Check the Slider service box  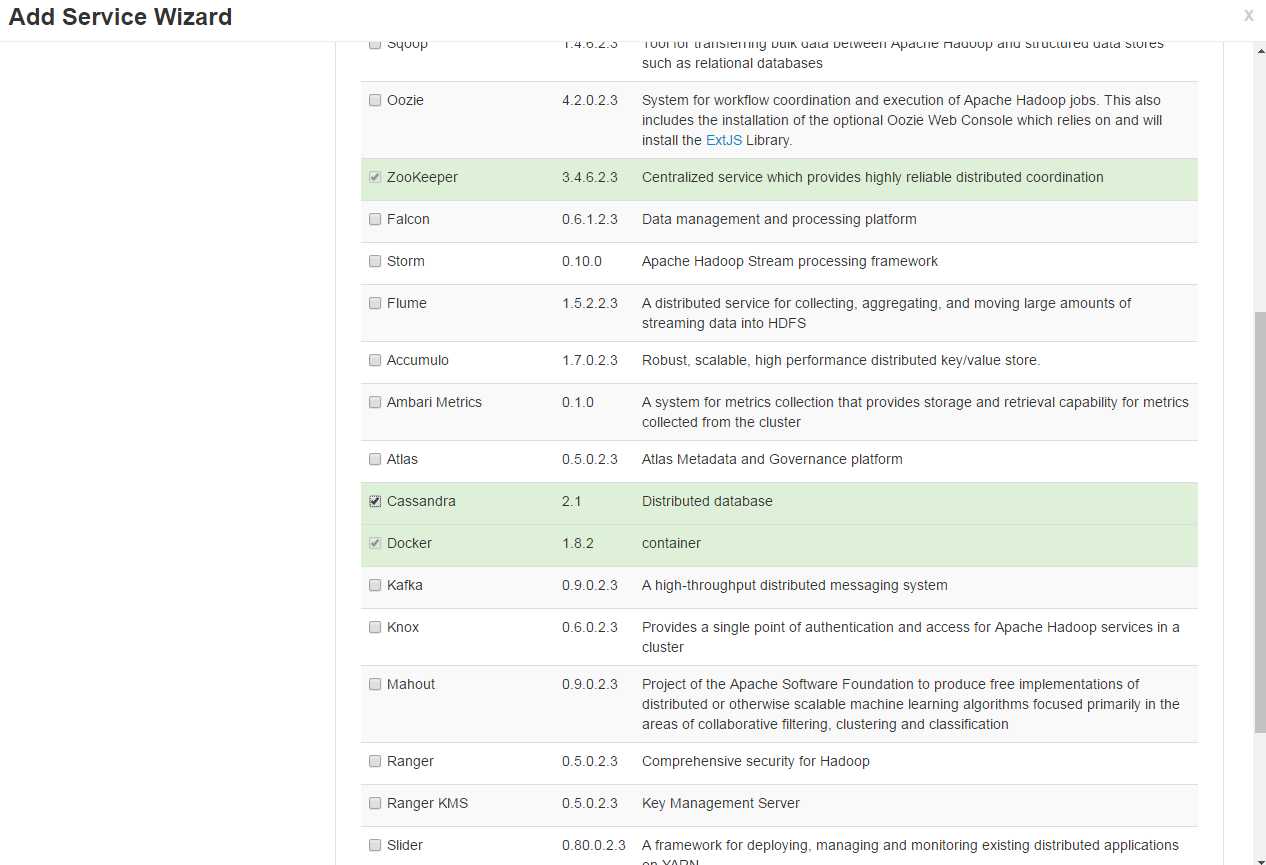[375, 845]
